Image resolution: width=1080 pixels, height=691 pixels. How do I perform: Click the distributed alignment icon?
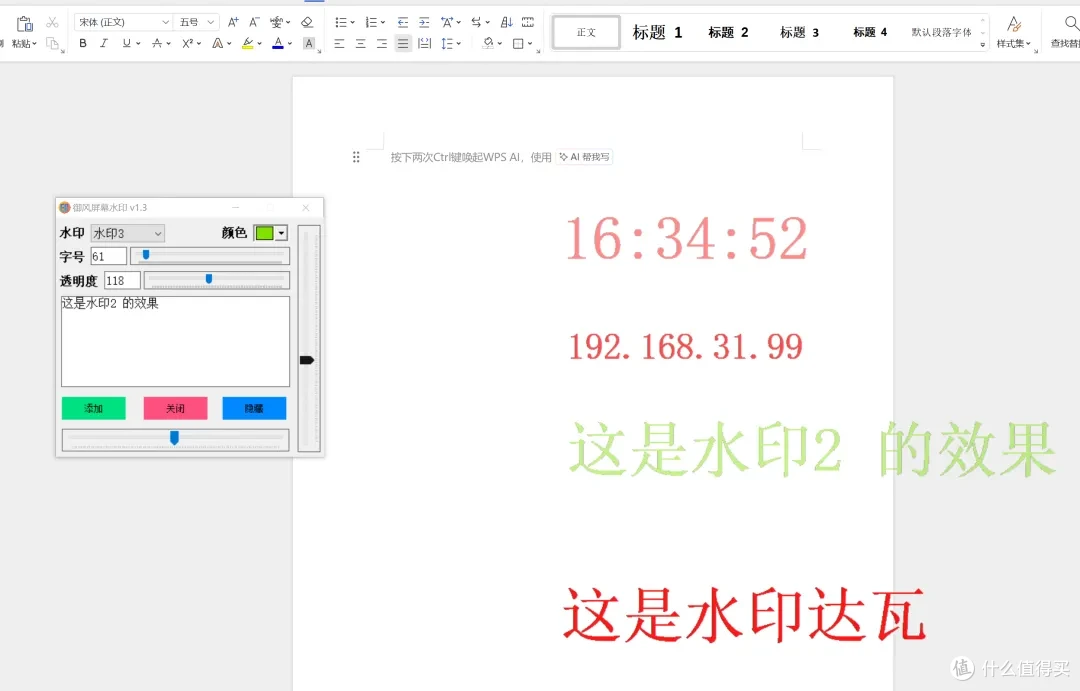coord(425,43)
